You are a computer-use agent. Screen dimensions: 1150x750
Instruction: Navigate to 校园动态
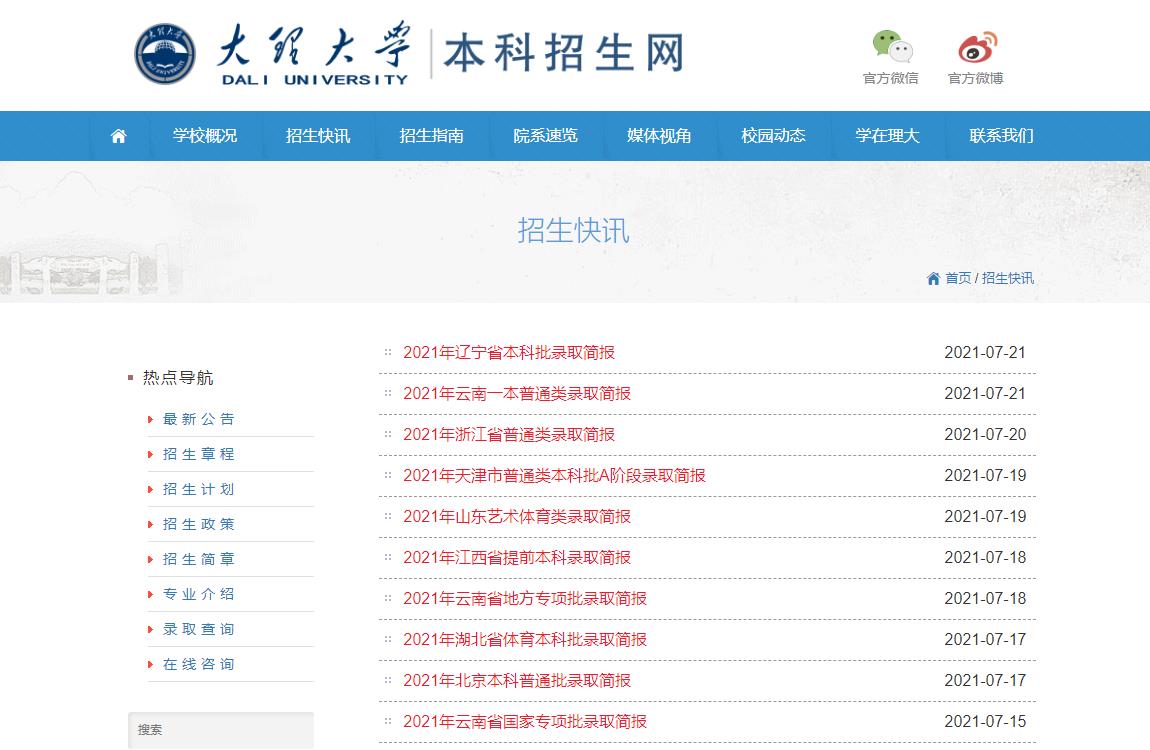point(774,136)
